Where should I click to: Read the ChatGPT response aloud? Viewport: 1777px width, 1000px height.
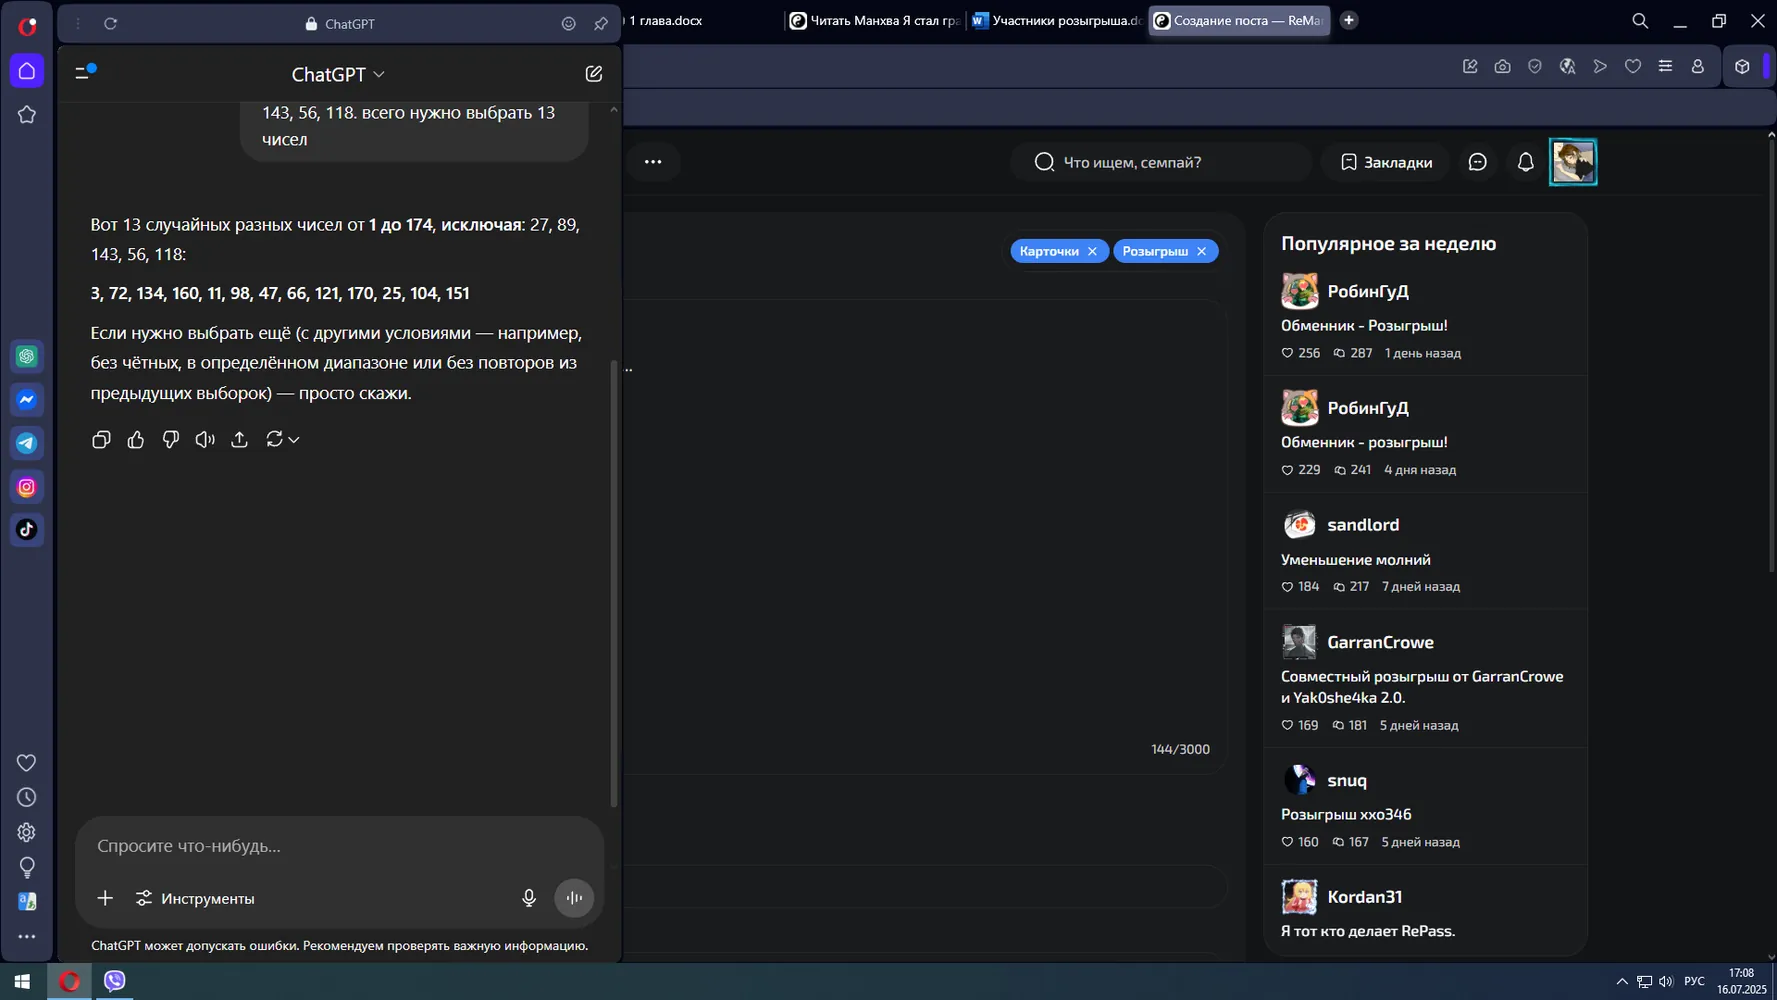205,440
